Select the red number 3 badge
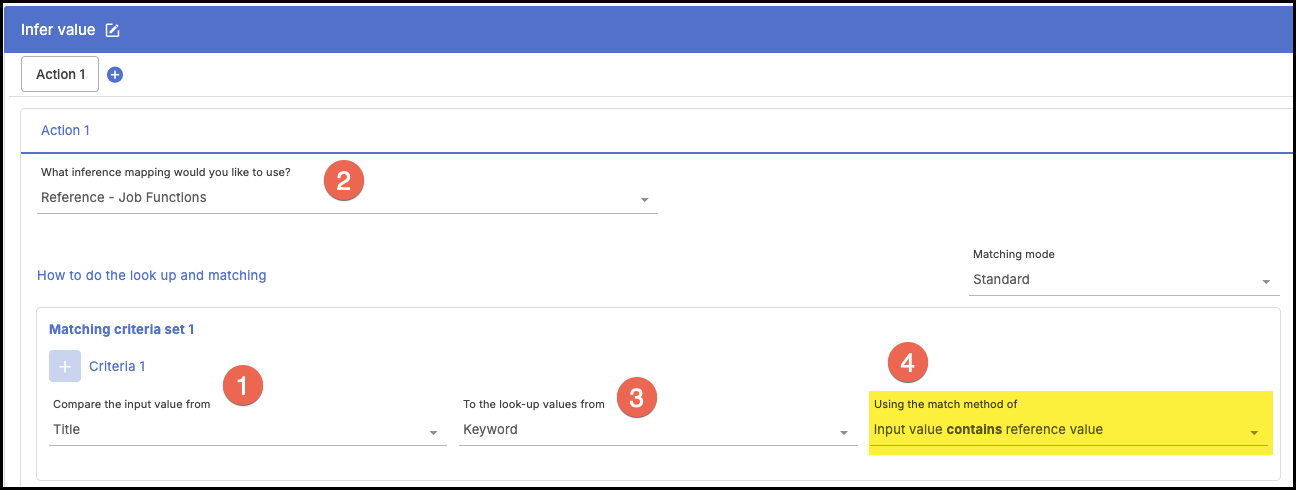The image size is (1296, 490). point(636,398)
